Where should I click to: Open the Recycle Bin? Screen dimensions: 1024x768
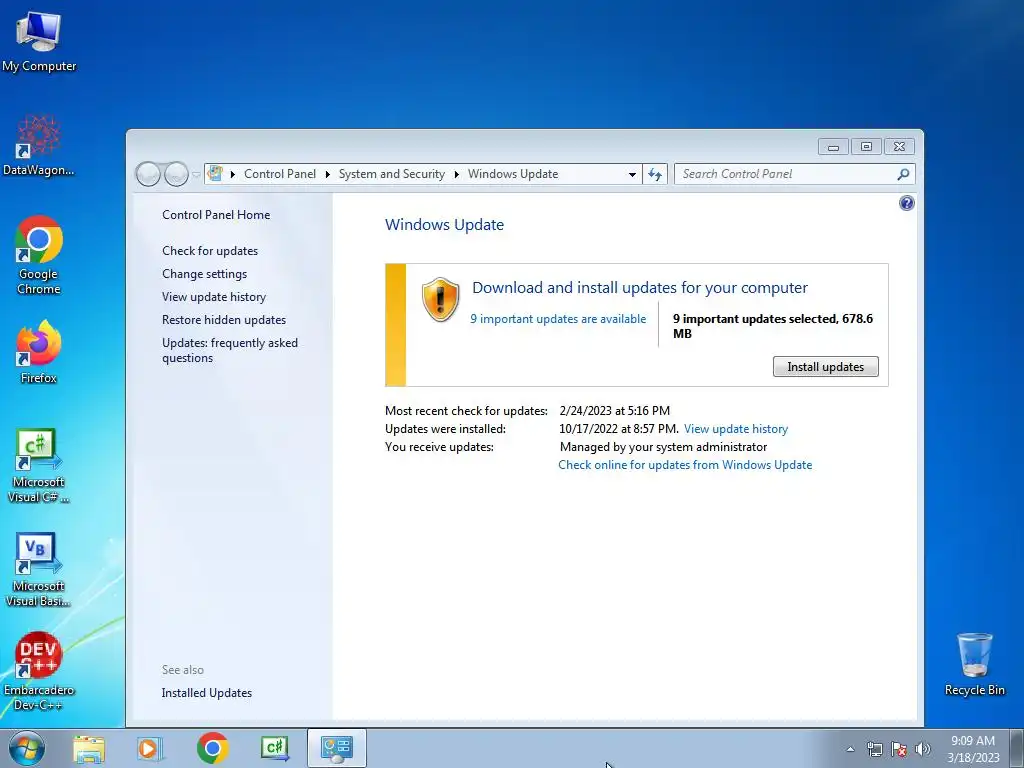click(x=974, y=664)
